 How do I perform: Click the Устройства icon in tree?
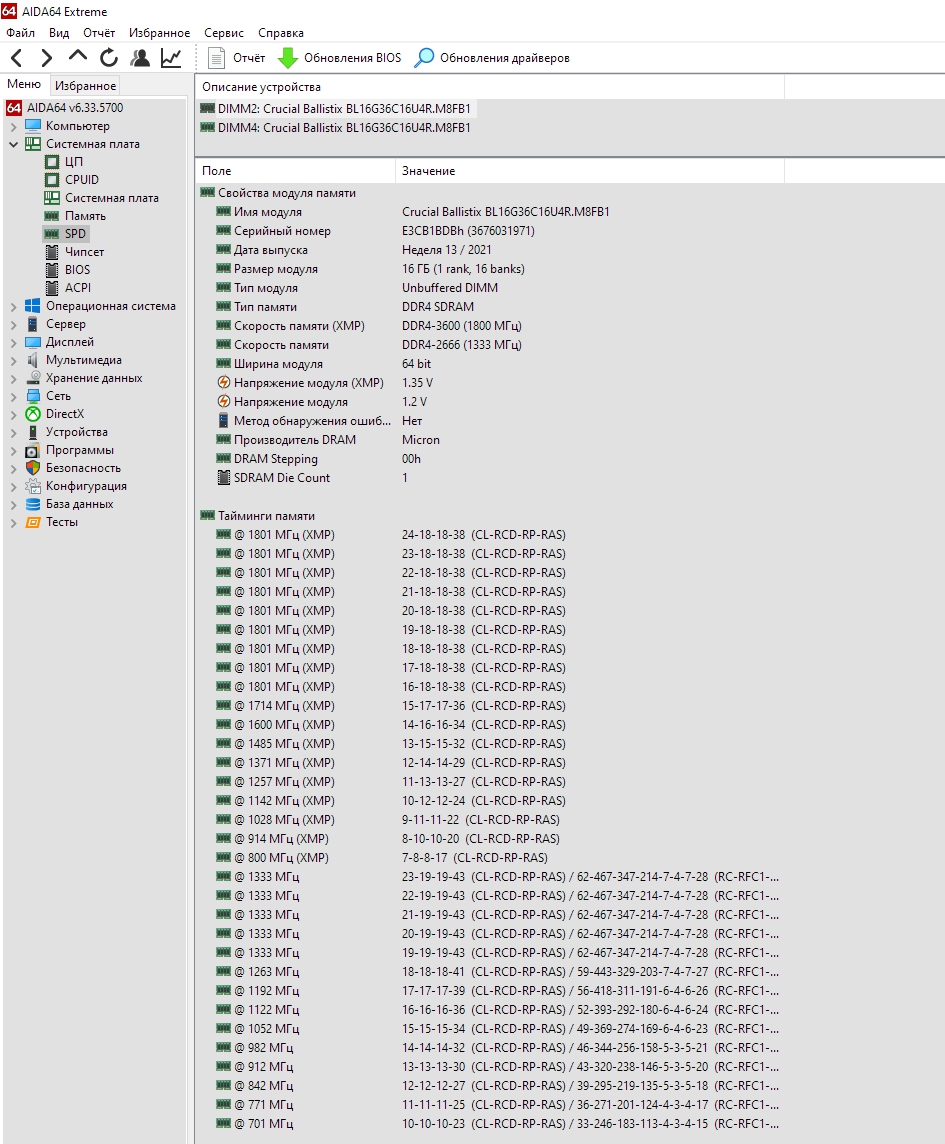pos(33,432)
